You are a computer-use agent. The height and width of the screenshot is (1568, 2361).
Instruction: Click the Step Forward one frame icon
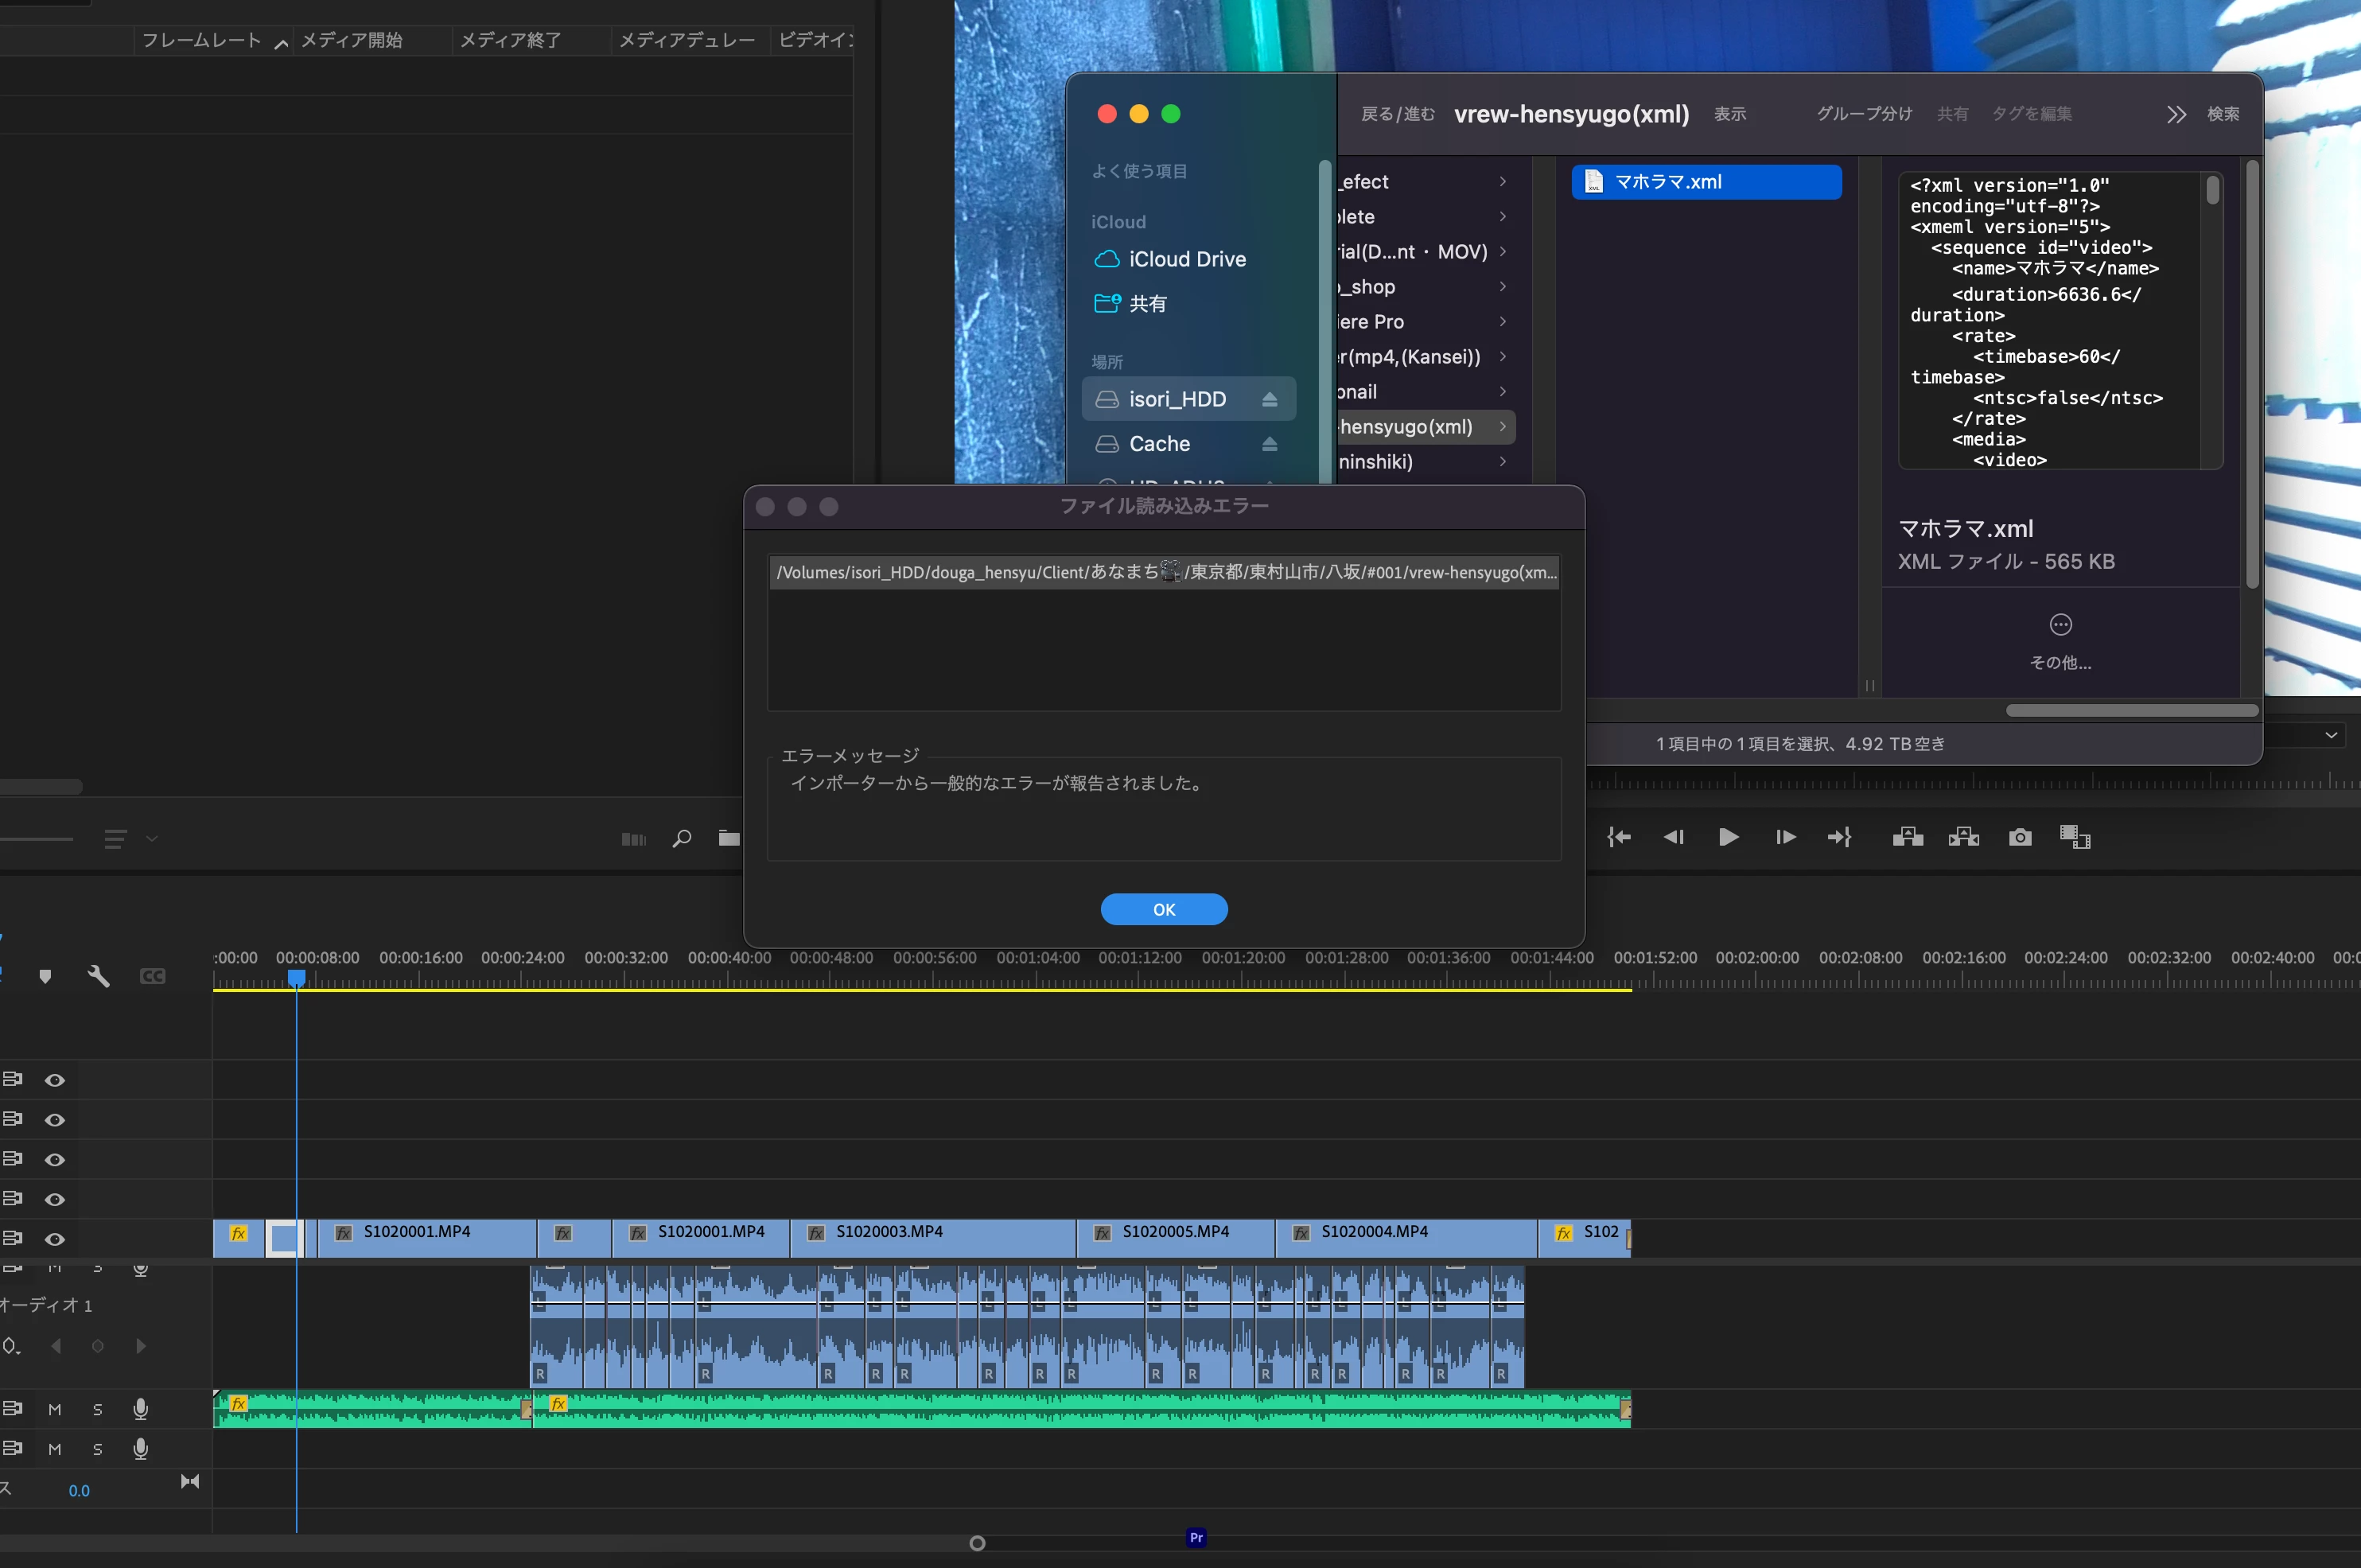pos(1785,837)
